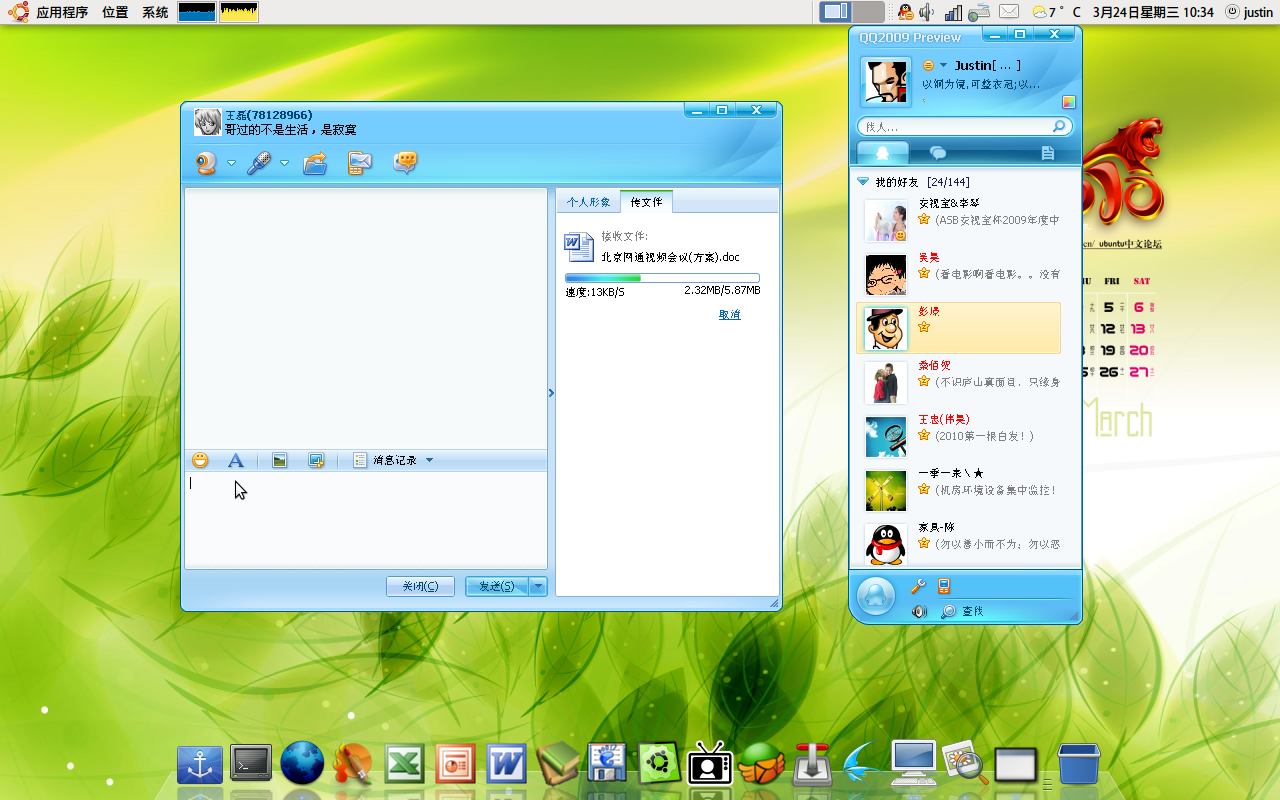Collapse the 我的好友 friends group

click(862, 182)
